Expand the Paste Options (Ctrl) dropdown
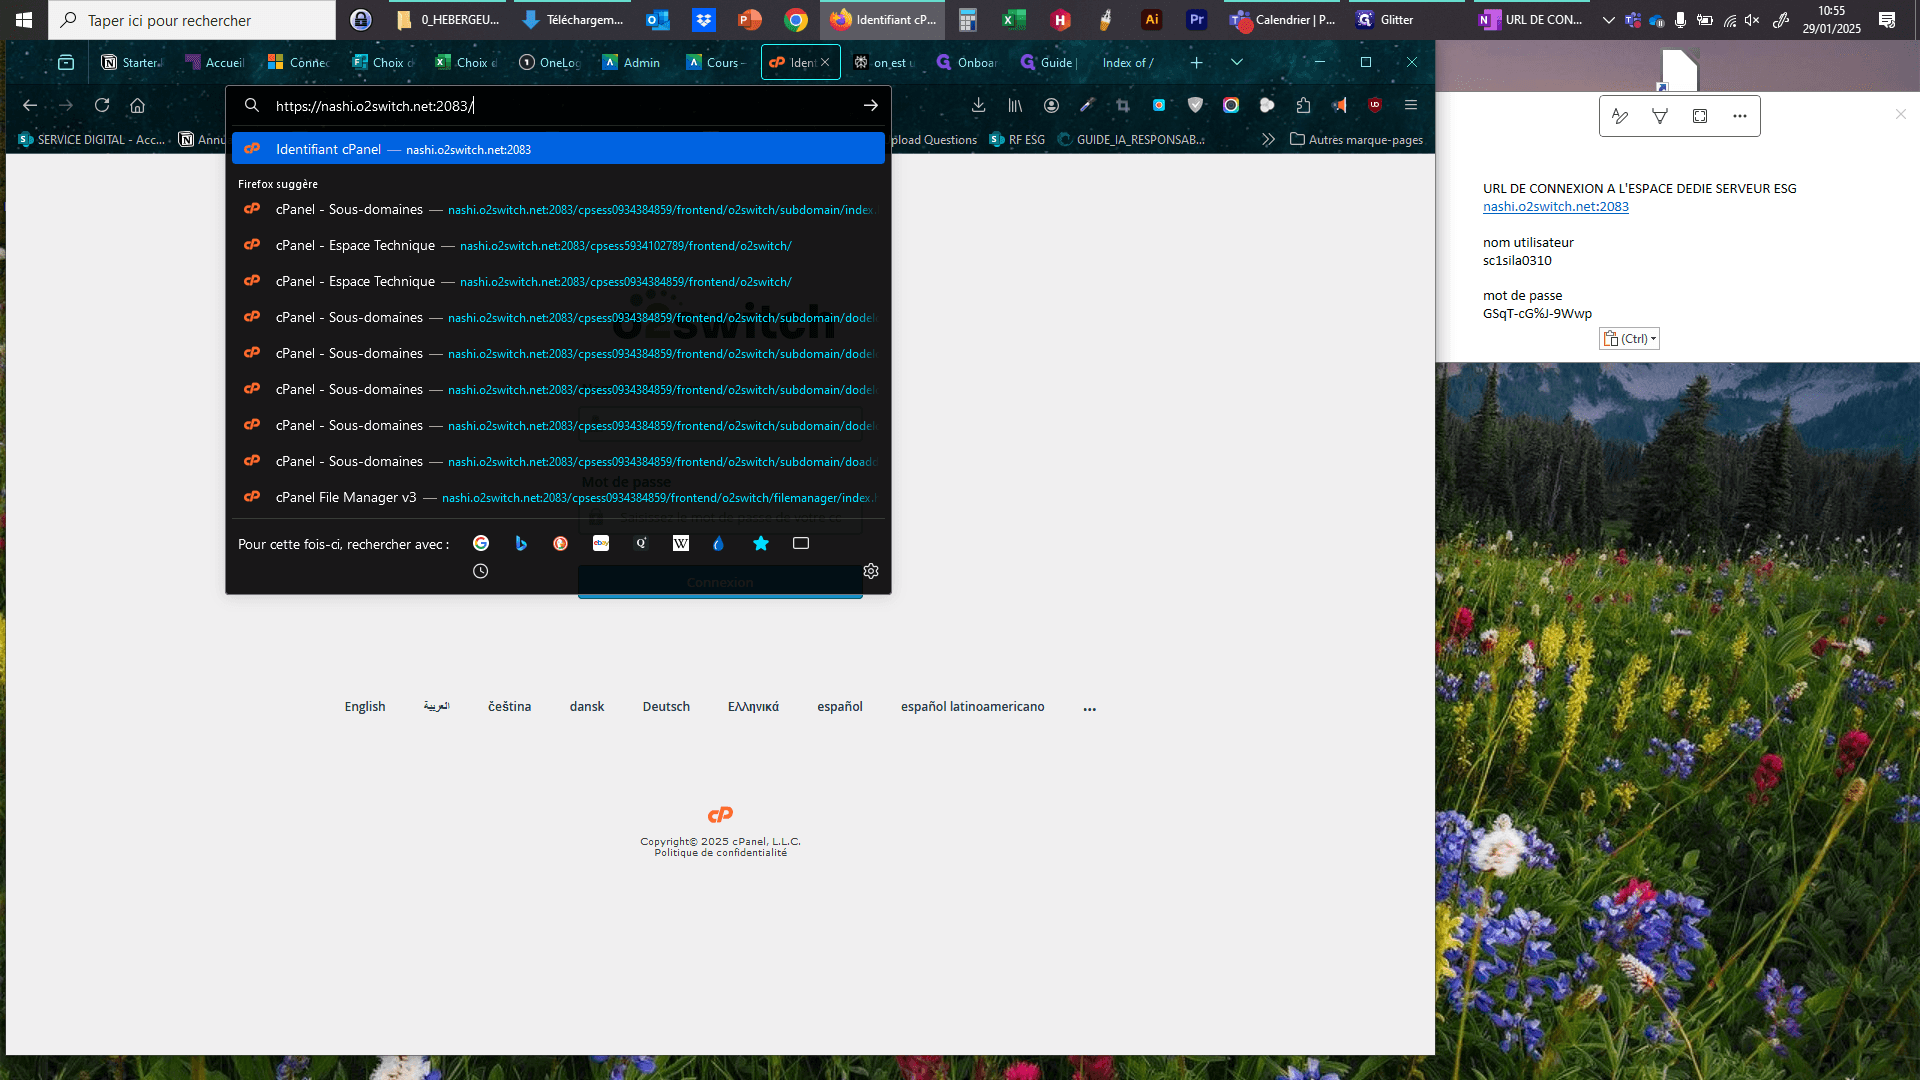The image size is (1920, 1080). [x=1629, y=339]
